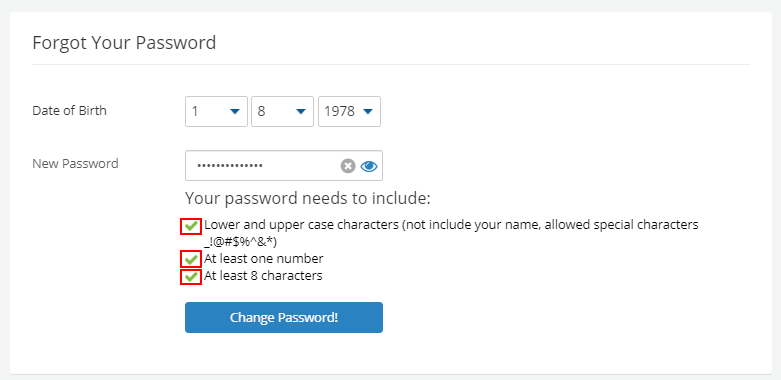Image resolution: width=781 pixels, height=380 pixels.
Task: Click the 'At least one number' requirement text
Action: (x=263, y=259)
